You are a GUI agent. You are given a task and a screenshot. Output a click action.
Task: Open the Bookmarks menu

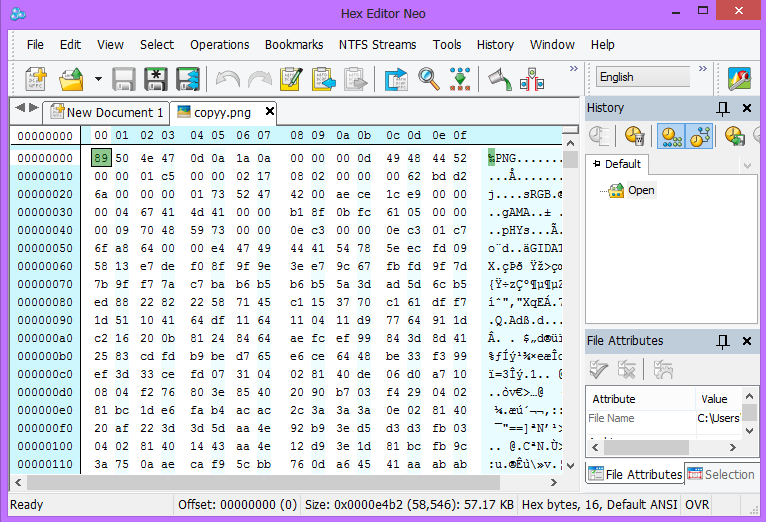[x=294, y=44]
